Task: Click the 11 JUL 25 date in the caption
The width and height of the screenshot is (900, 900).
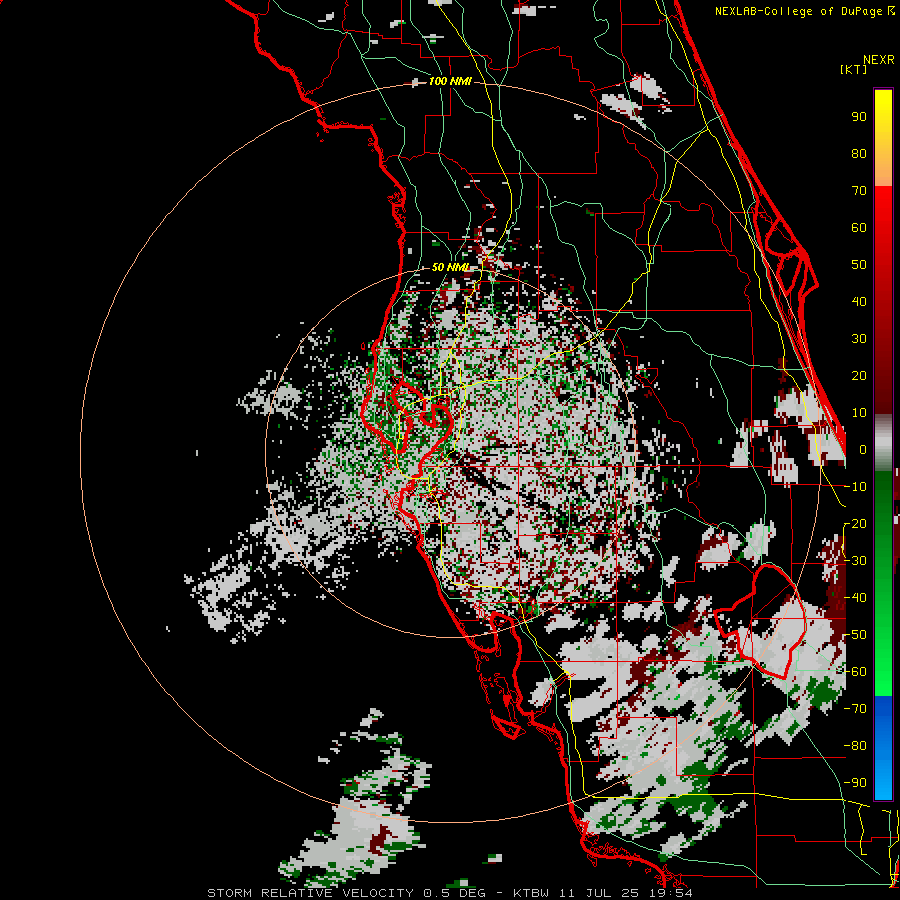Action: click(x=598, y=893)
